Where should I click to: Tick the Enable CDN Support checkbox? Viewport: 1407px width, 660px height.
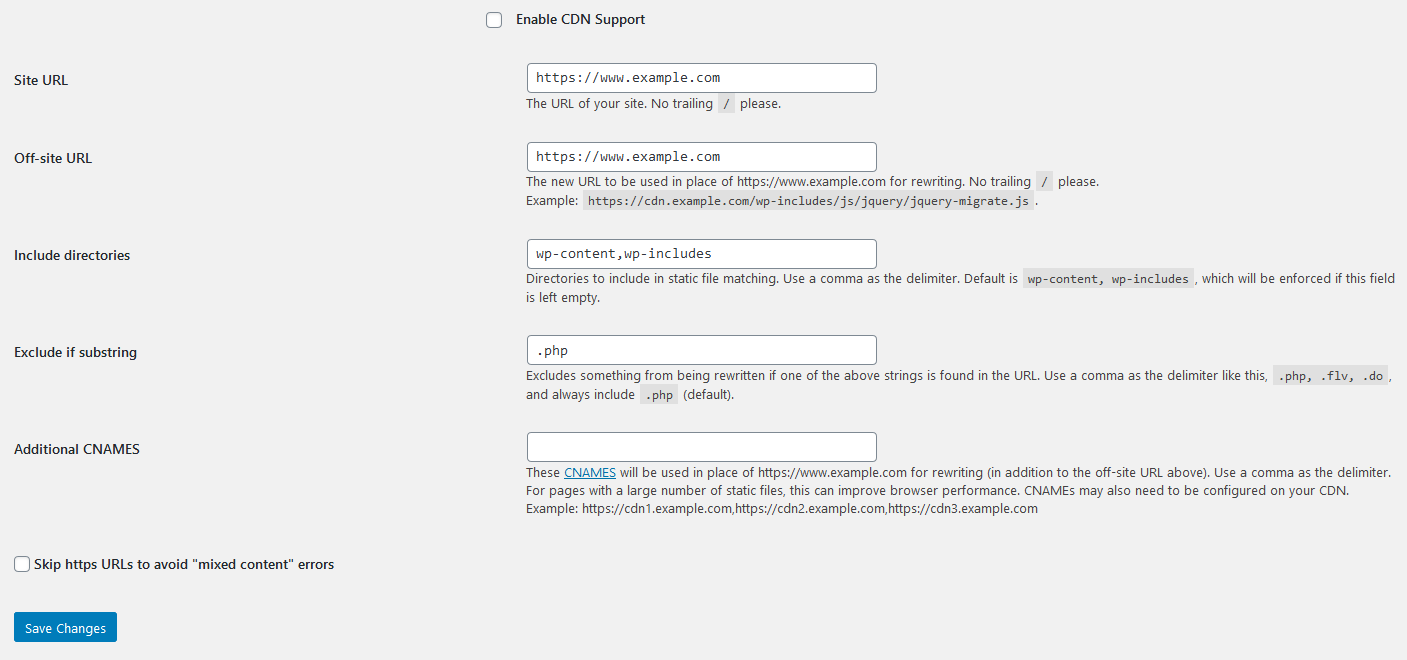pyautogui.click(x=494, y=20)
